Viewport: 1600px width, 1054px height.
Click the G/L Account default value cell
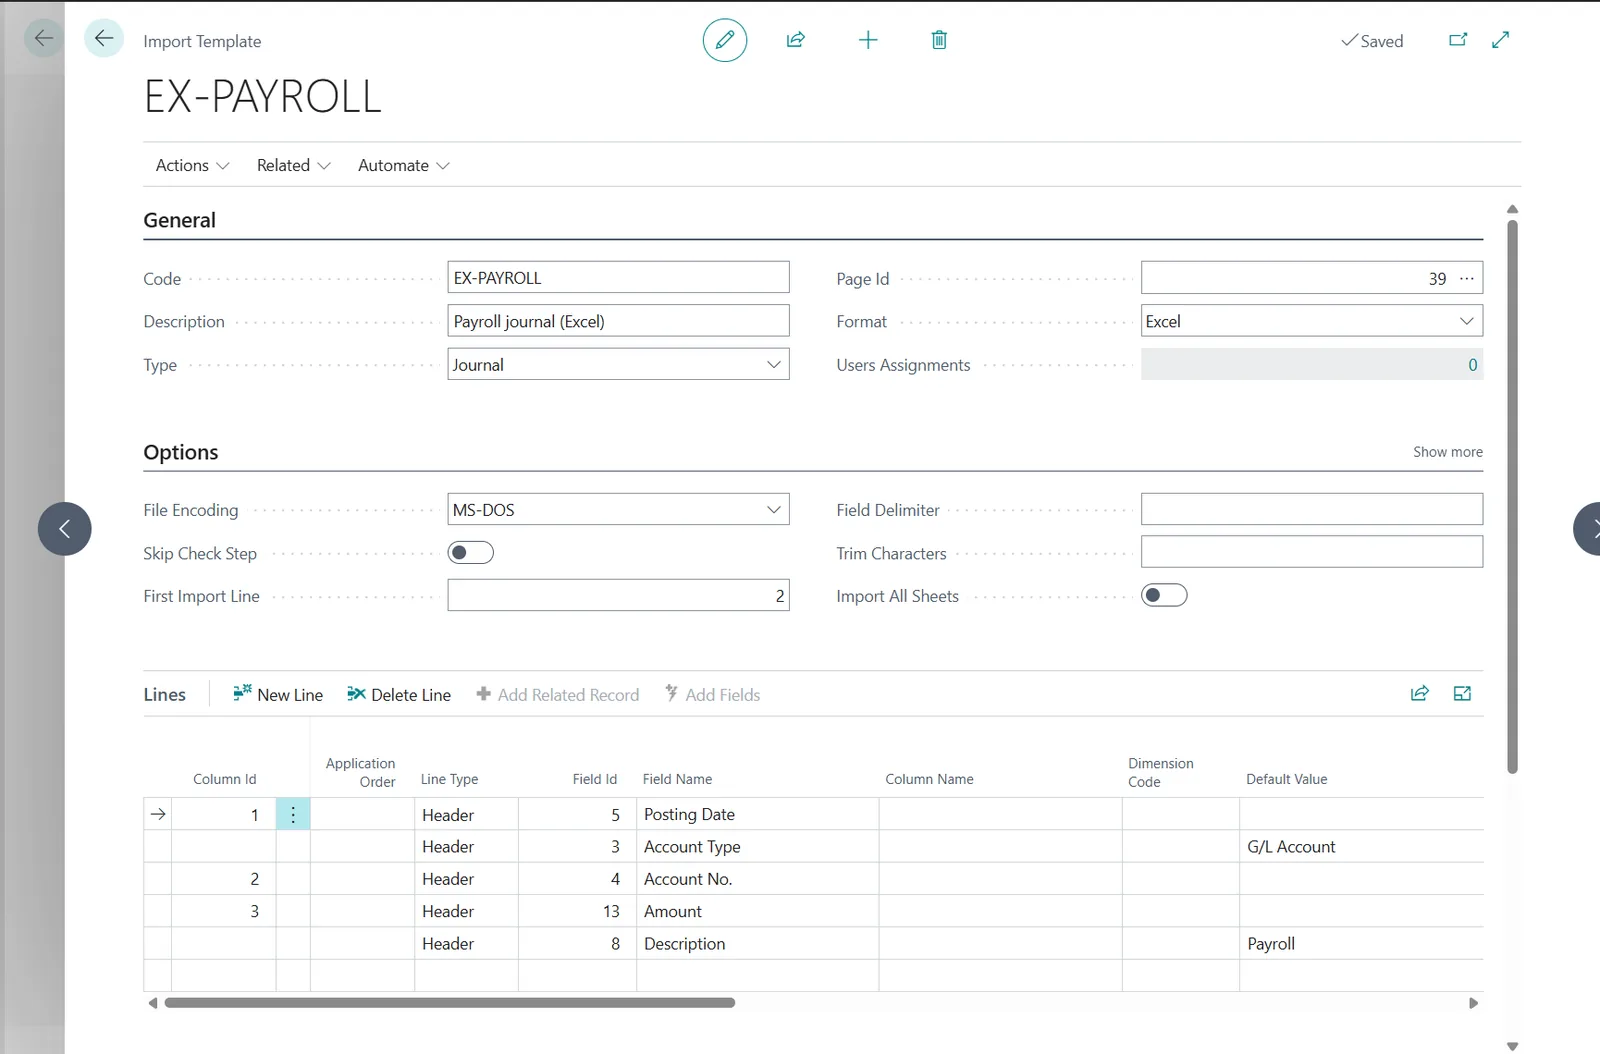click(x=1362, y=847)
